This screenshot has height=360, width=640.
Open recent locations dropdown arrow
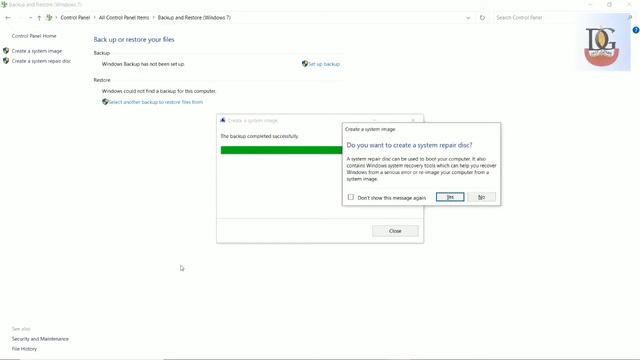tap(30, 18)
